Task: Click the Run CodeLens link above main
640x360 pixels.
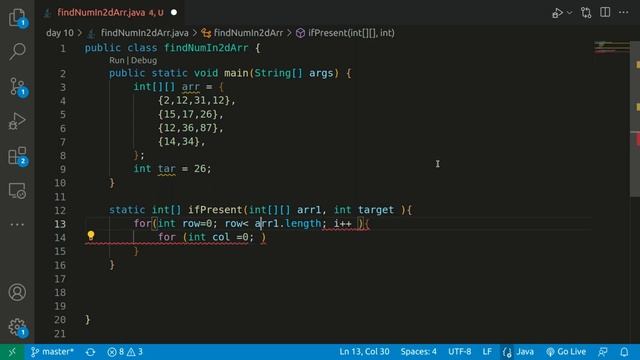Action: point(116,60)
